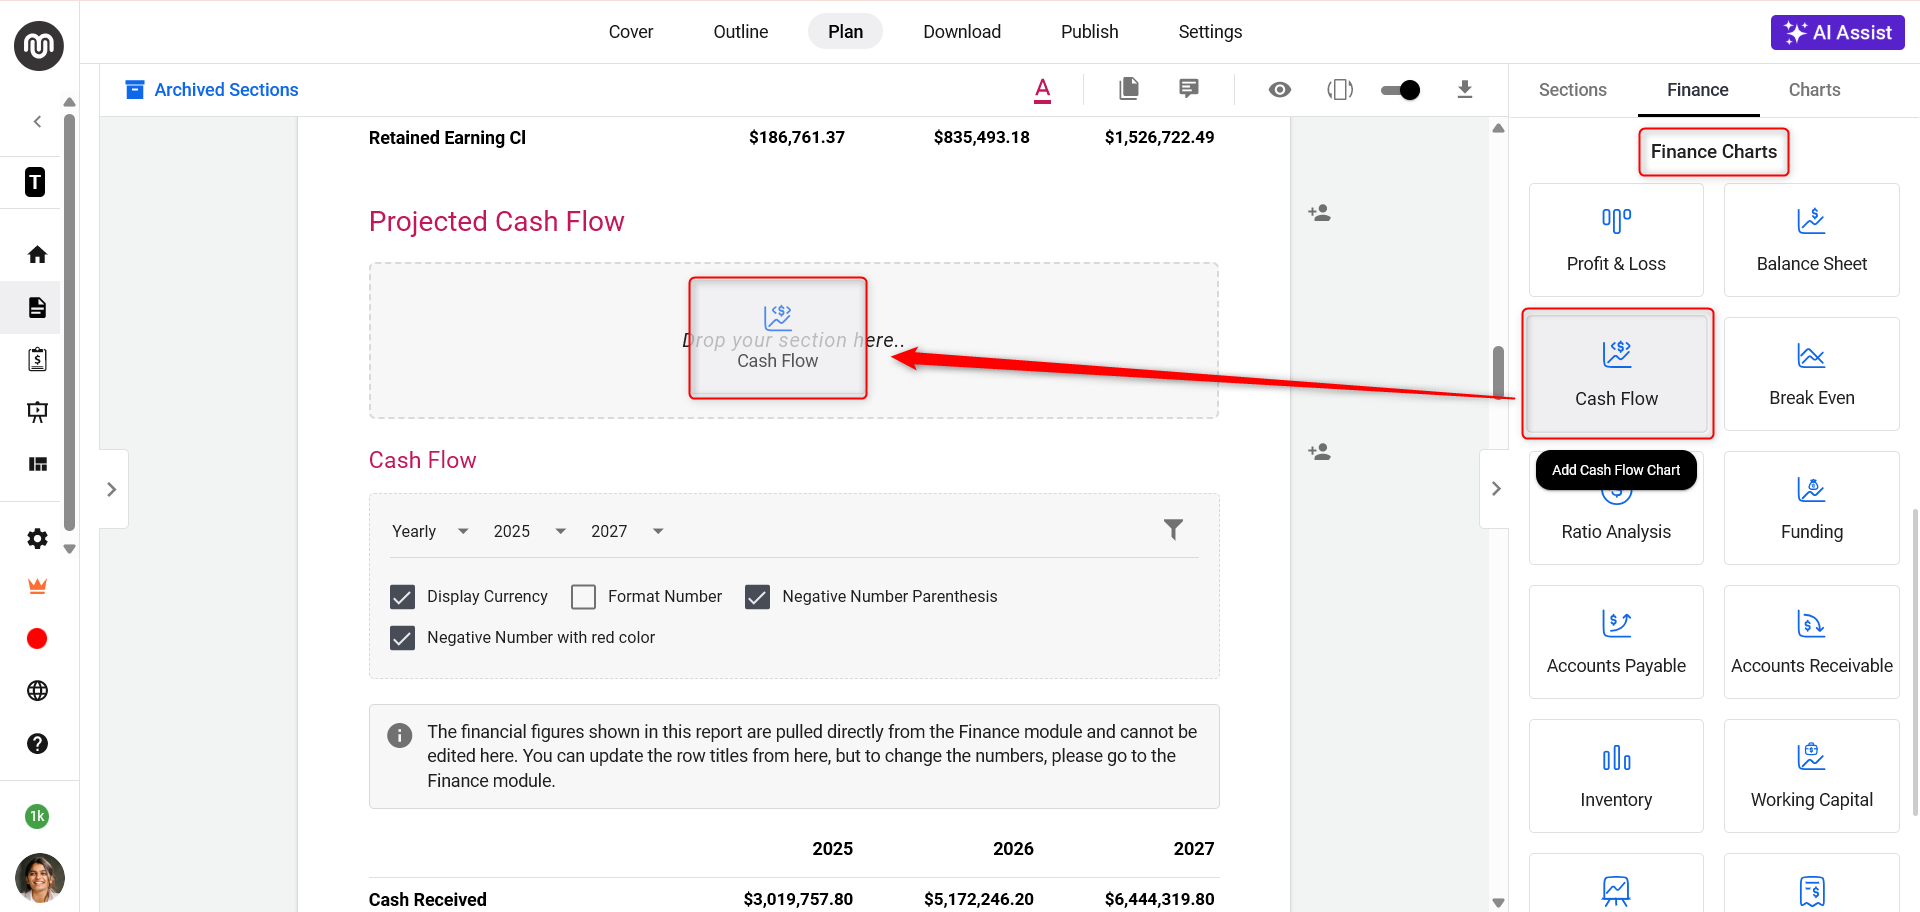The width and height of the screenshot is (1920, 912).
Task: Switch to the Charts panel tab
Action: point(1814,90)
